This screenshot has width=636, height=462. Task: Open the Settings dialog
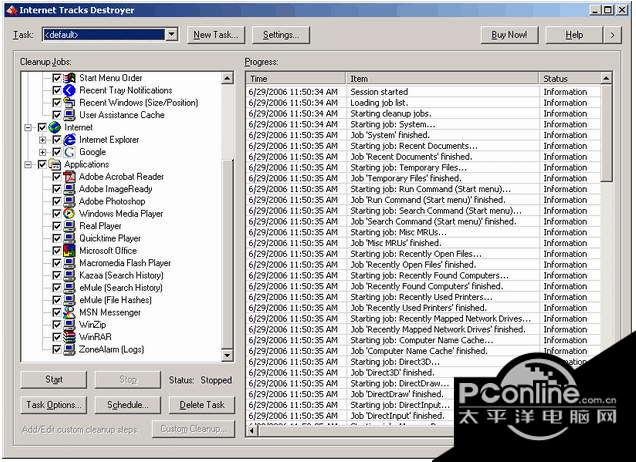point(281,35)
